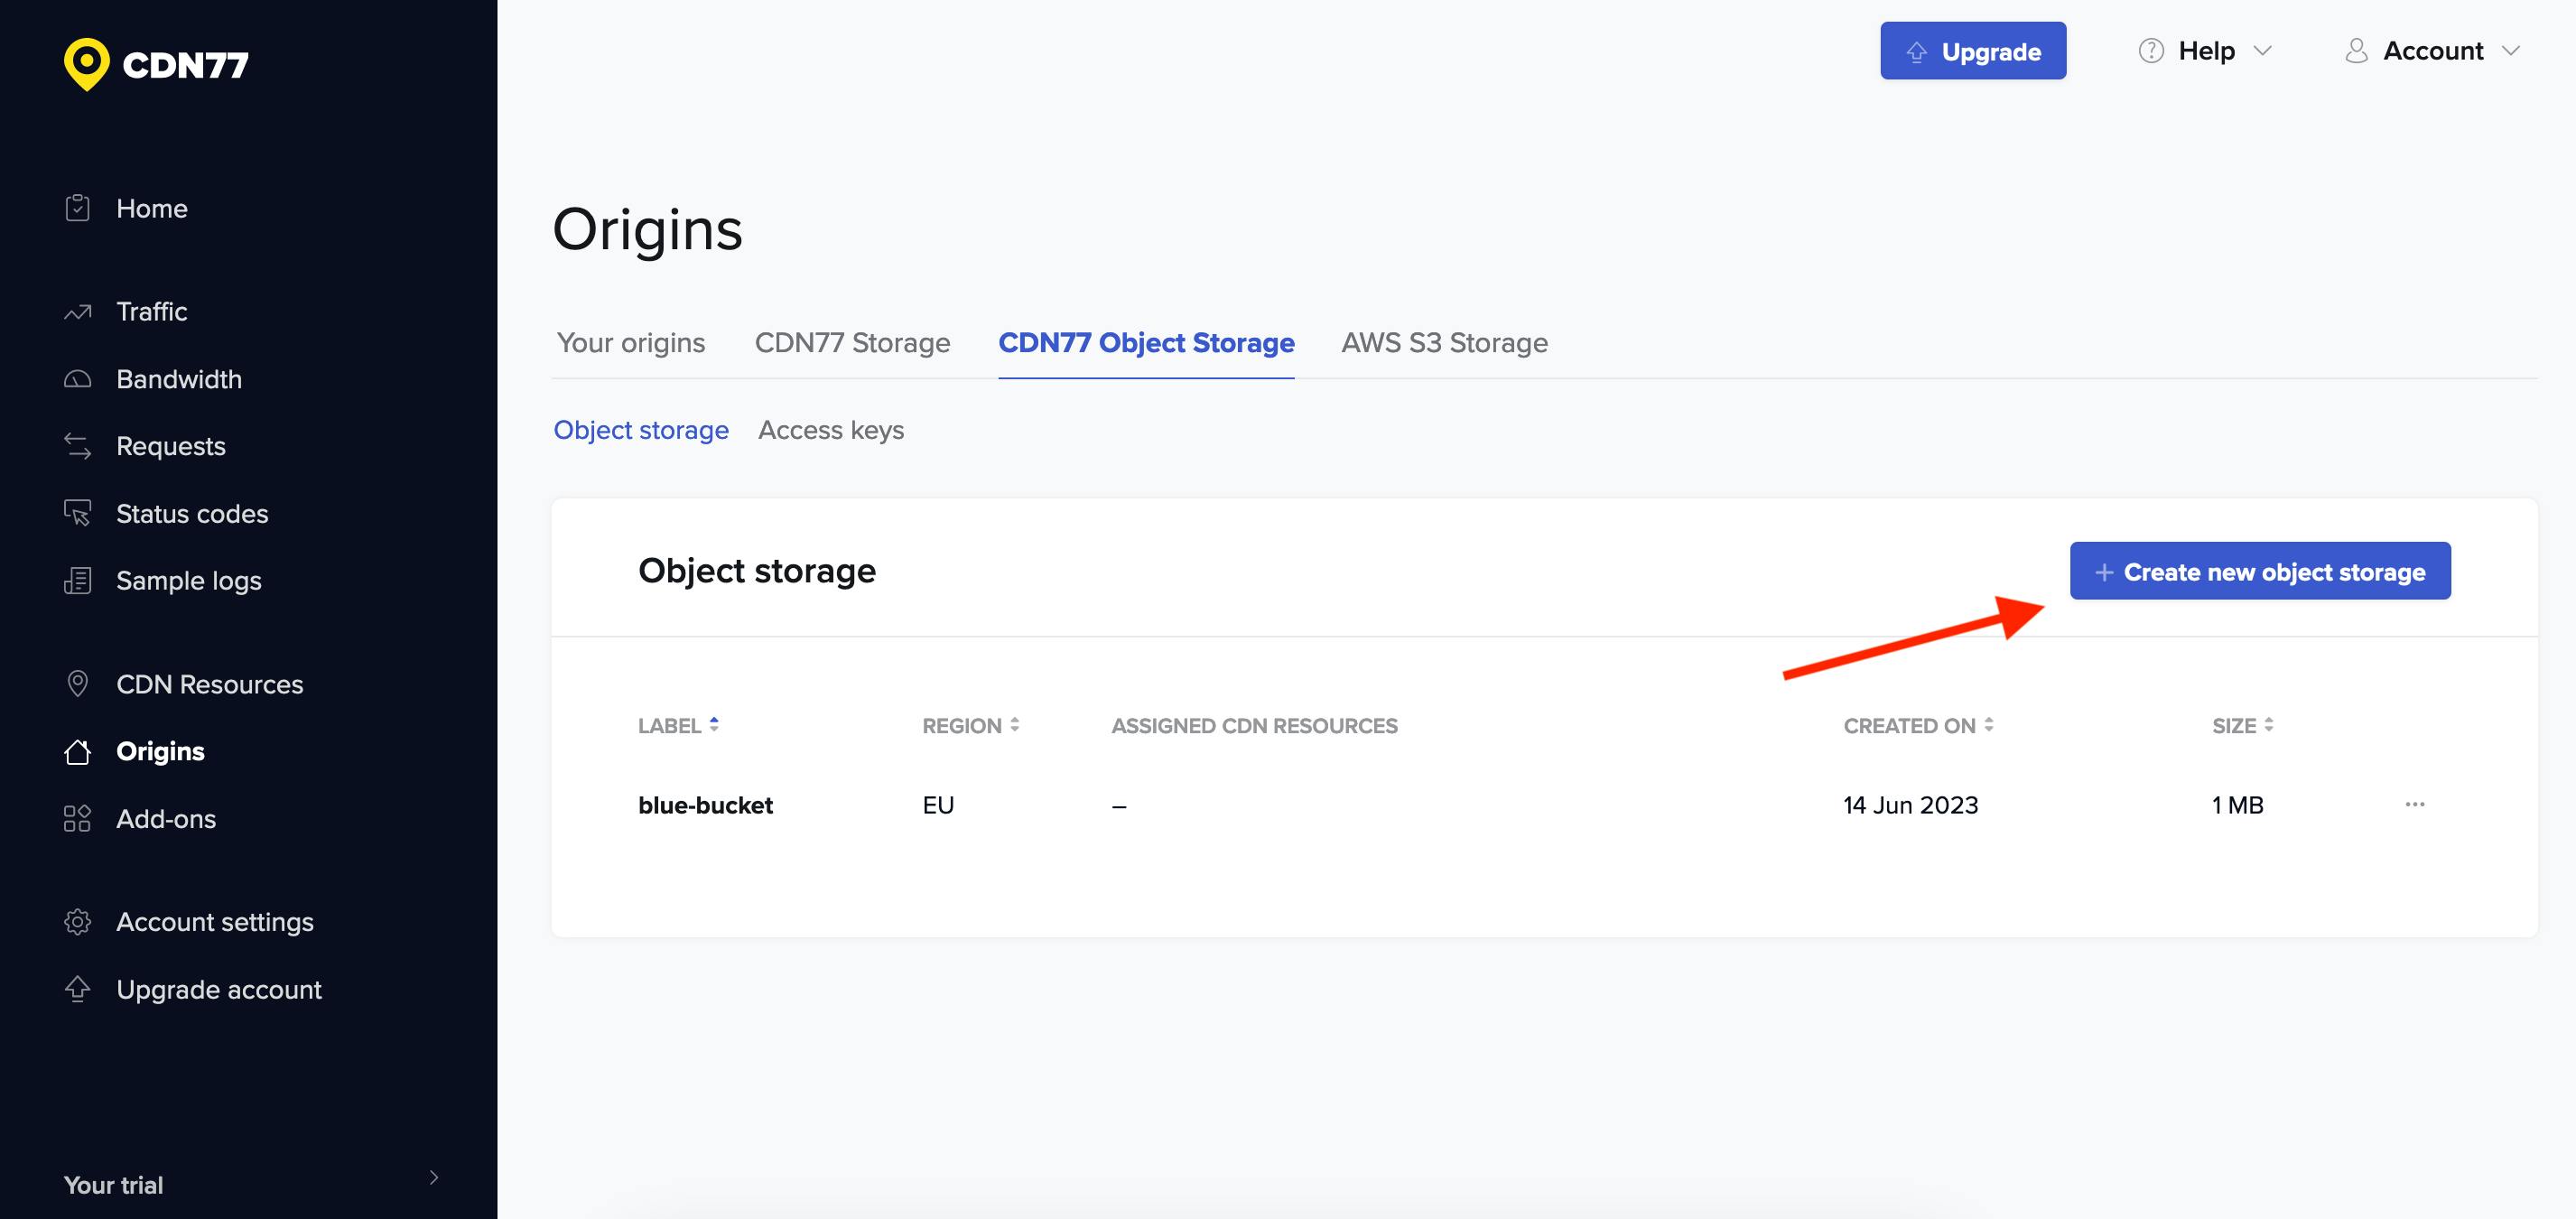Click Create new object storage button
2576x1219 pixels.
click(x=2260, y=571)
